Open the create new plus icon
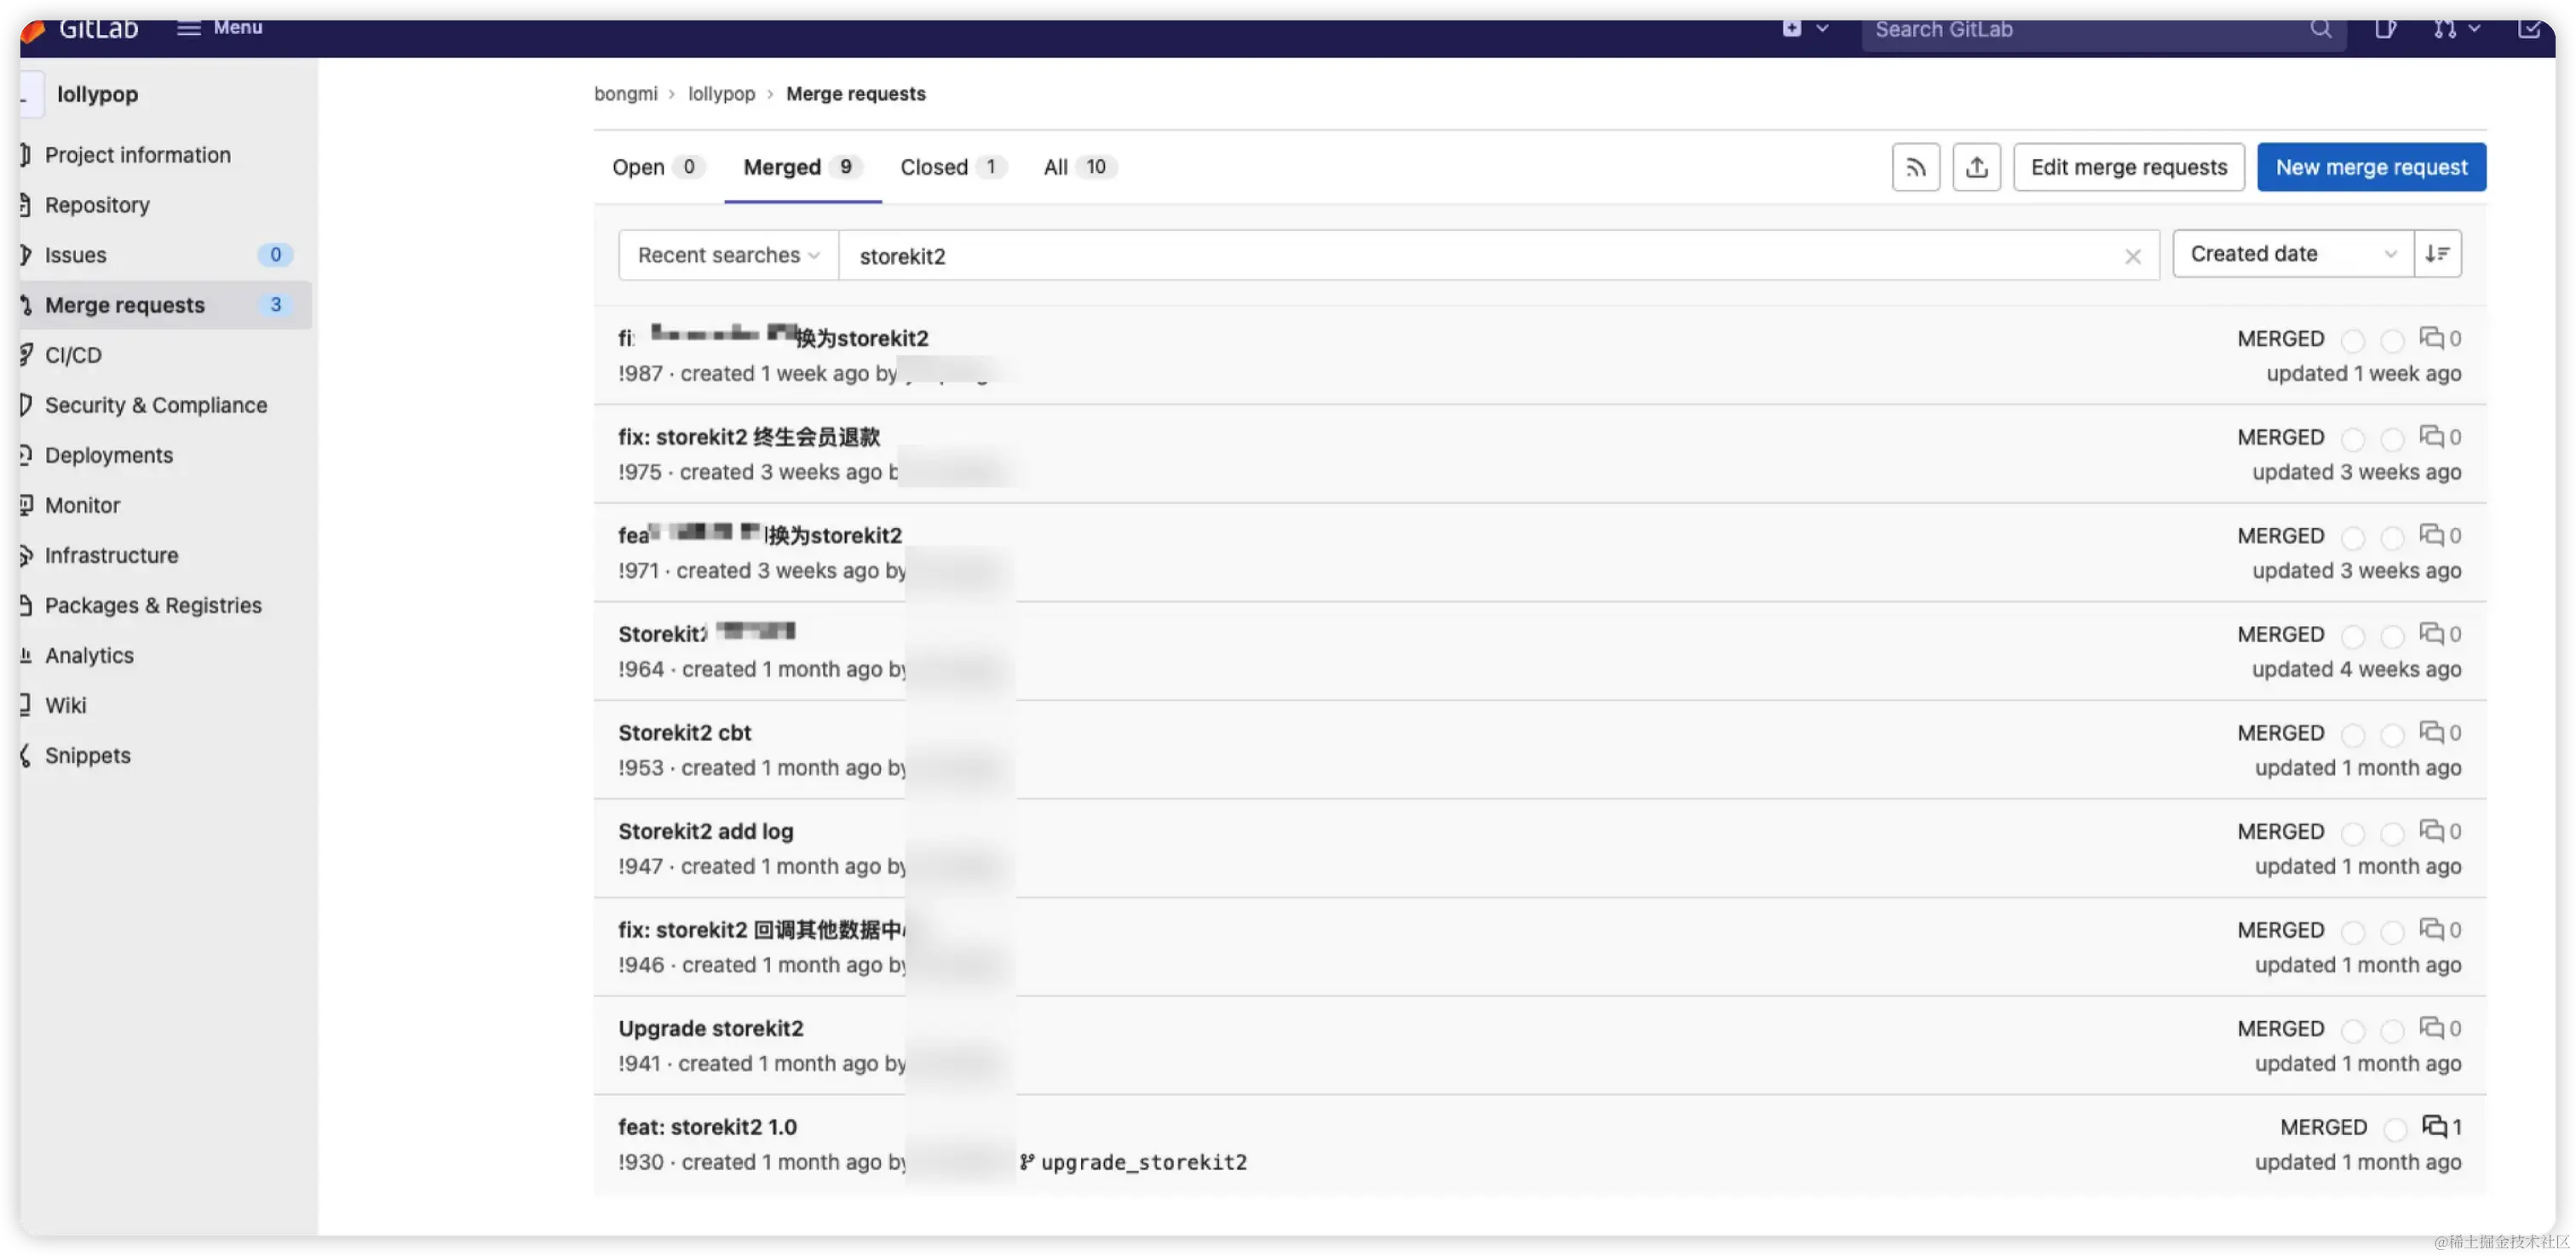 coord(1792,28)
